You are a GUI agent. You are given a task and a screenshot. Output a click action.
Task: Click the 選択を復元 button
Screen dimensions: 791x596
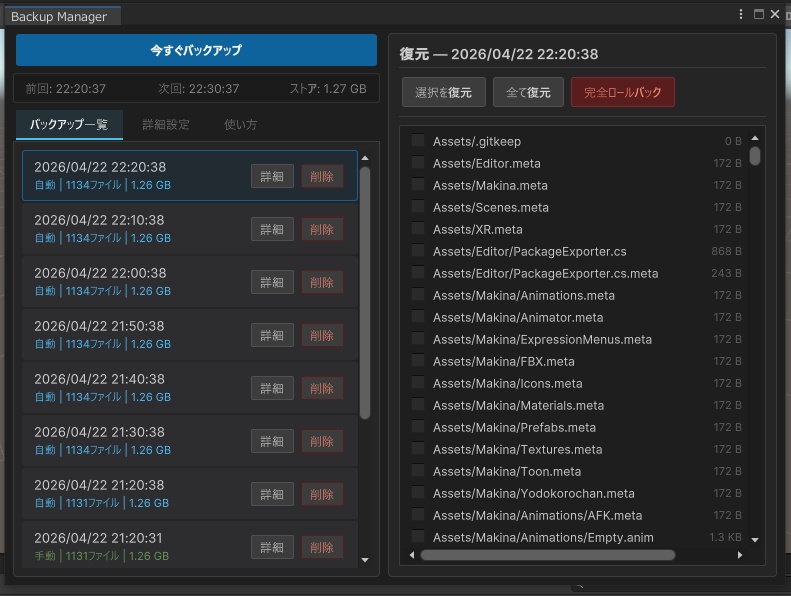pos(444,92)
